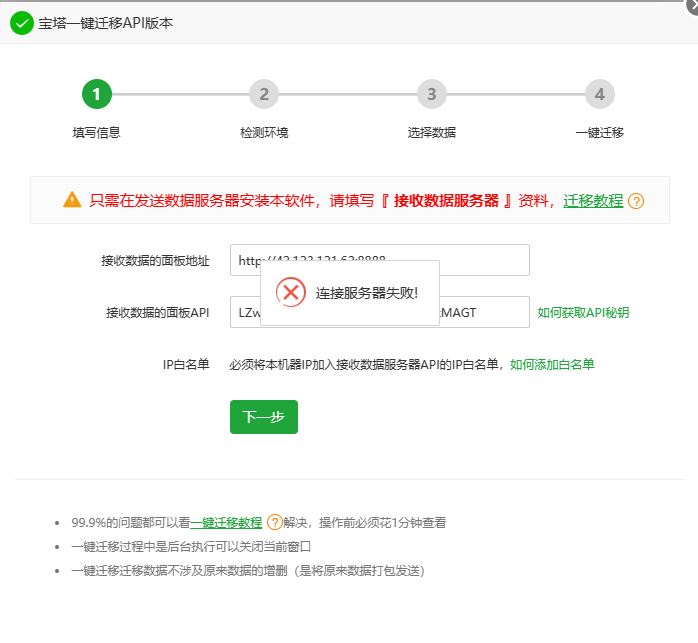Open the 迁移教程 link in the warning

[x=593, y=201]
